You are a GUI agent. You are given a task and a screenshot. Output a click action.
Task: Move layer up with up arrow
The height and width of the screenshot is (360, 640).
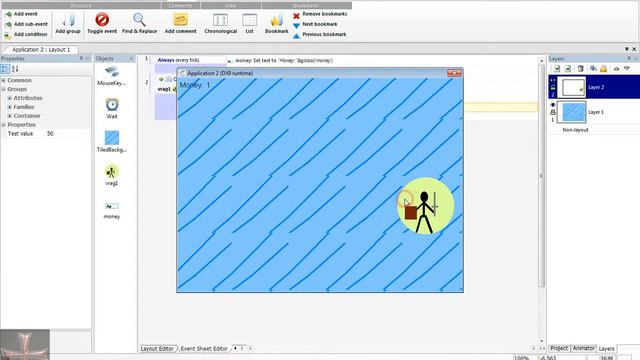click(x=616, y=69)
